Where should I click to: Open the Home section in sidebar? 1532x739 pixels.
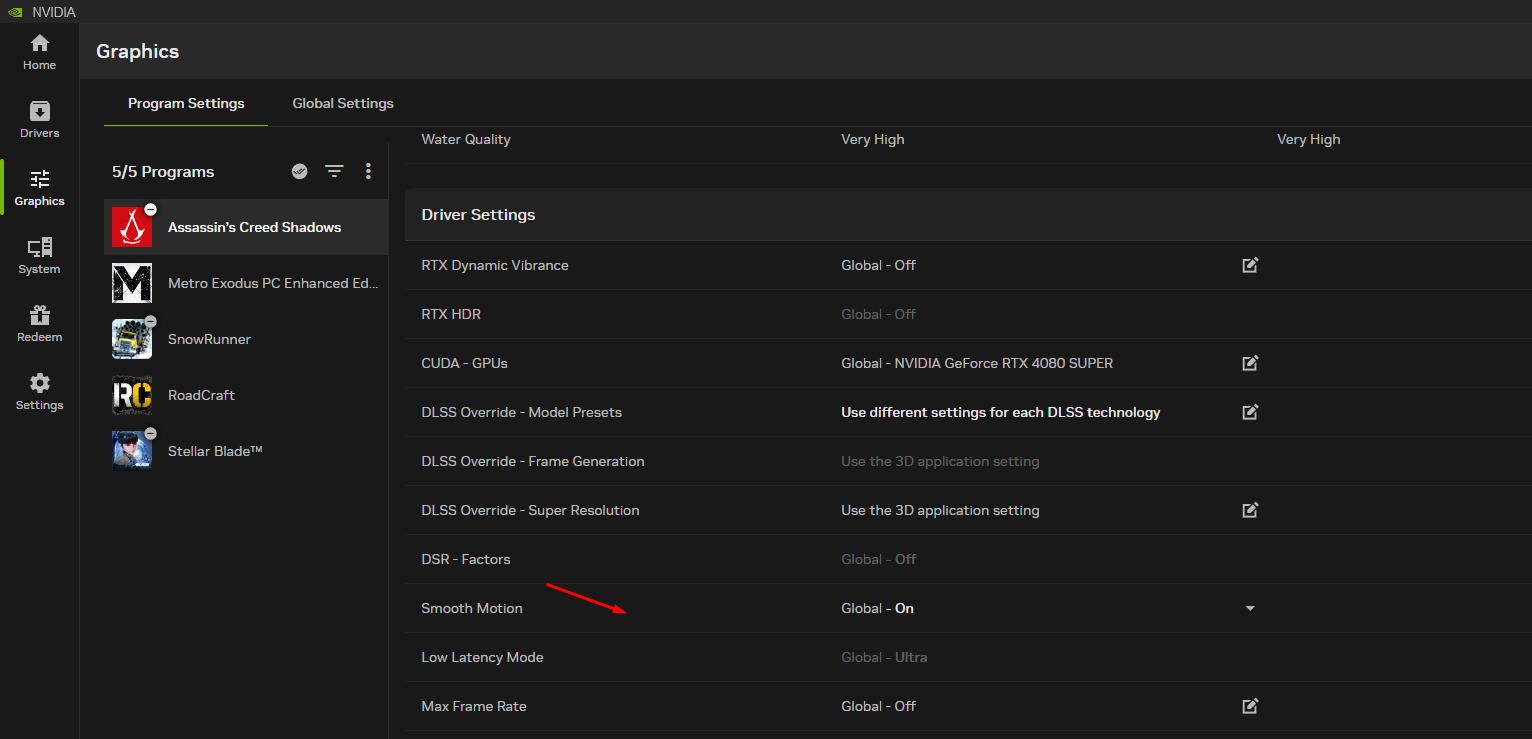(x=39, y=52)
